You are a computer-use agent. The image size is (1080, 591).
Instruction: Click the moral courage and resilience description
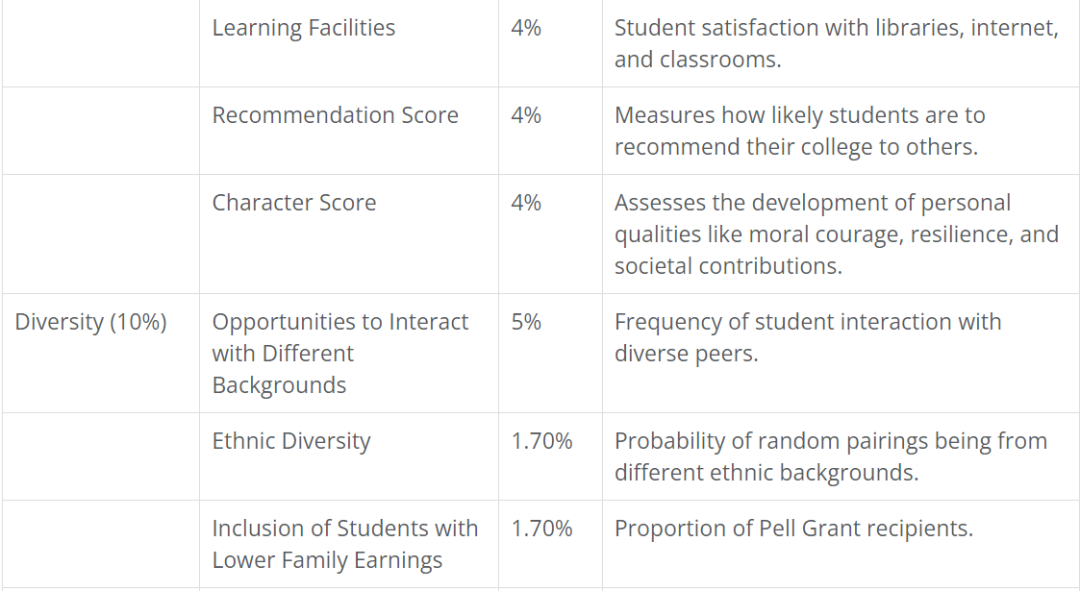[x=836, y=234]
